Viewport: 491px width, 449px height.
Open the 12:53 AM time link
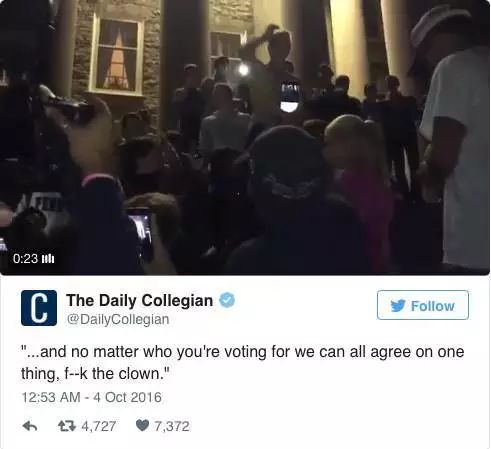pyautogui.click(x=51, y=397)
